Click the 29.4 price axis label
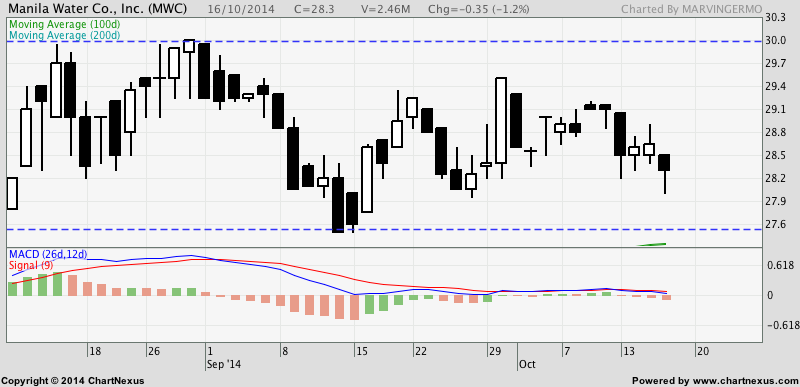Screen dimensions: 800x387 pyautogui.click(x=776, y=87)
